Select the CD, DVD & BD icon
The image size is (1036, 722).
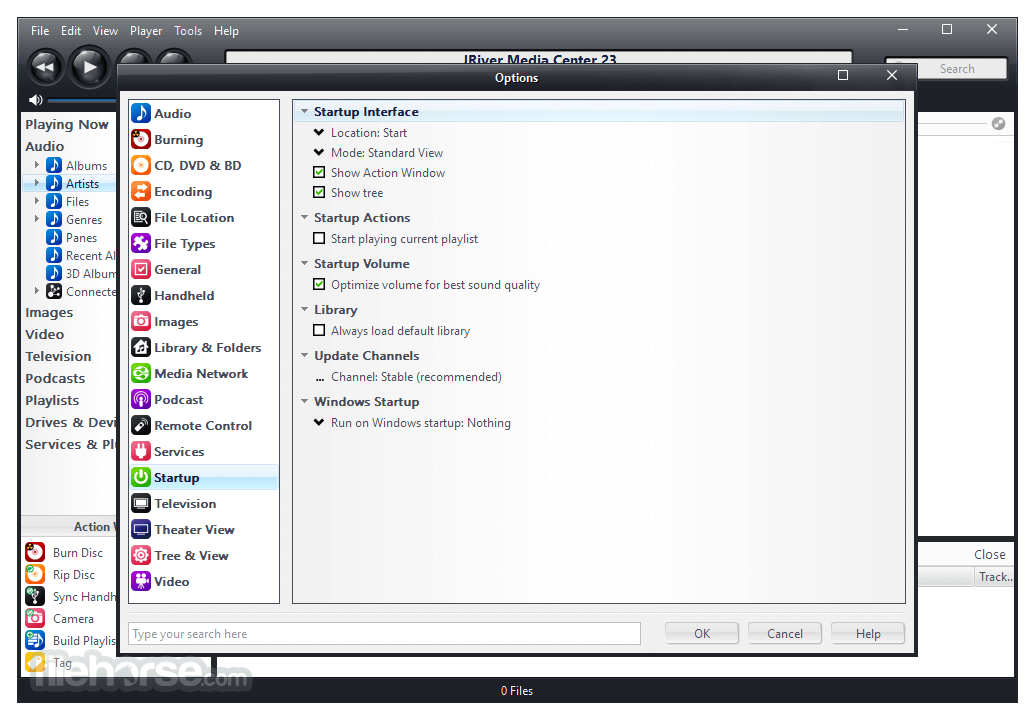[141, 165]
